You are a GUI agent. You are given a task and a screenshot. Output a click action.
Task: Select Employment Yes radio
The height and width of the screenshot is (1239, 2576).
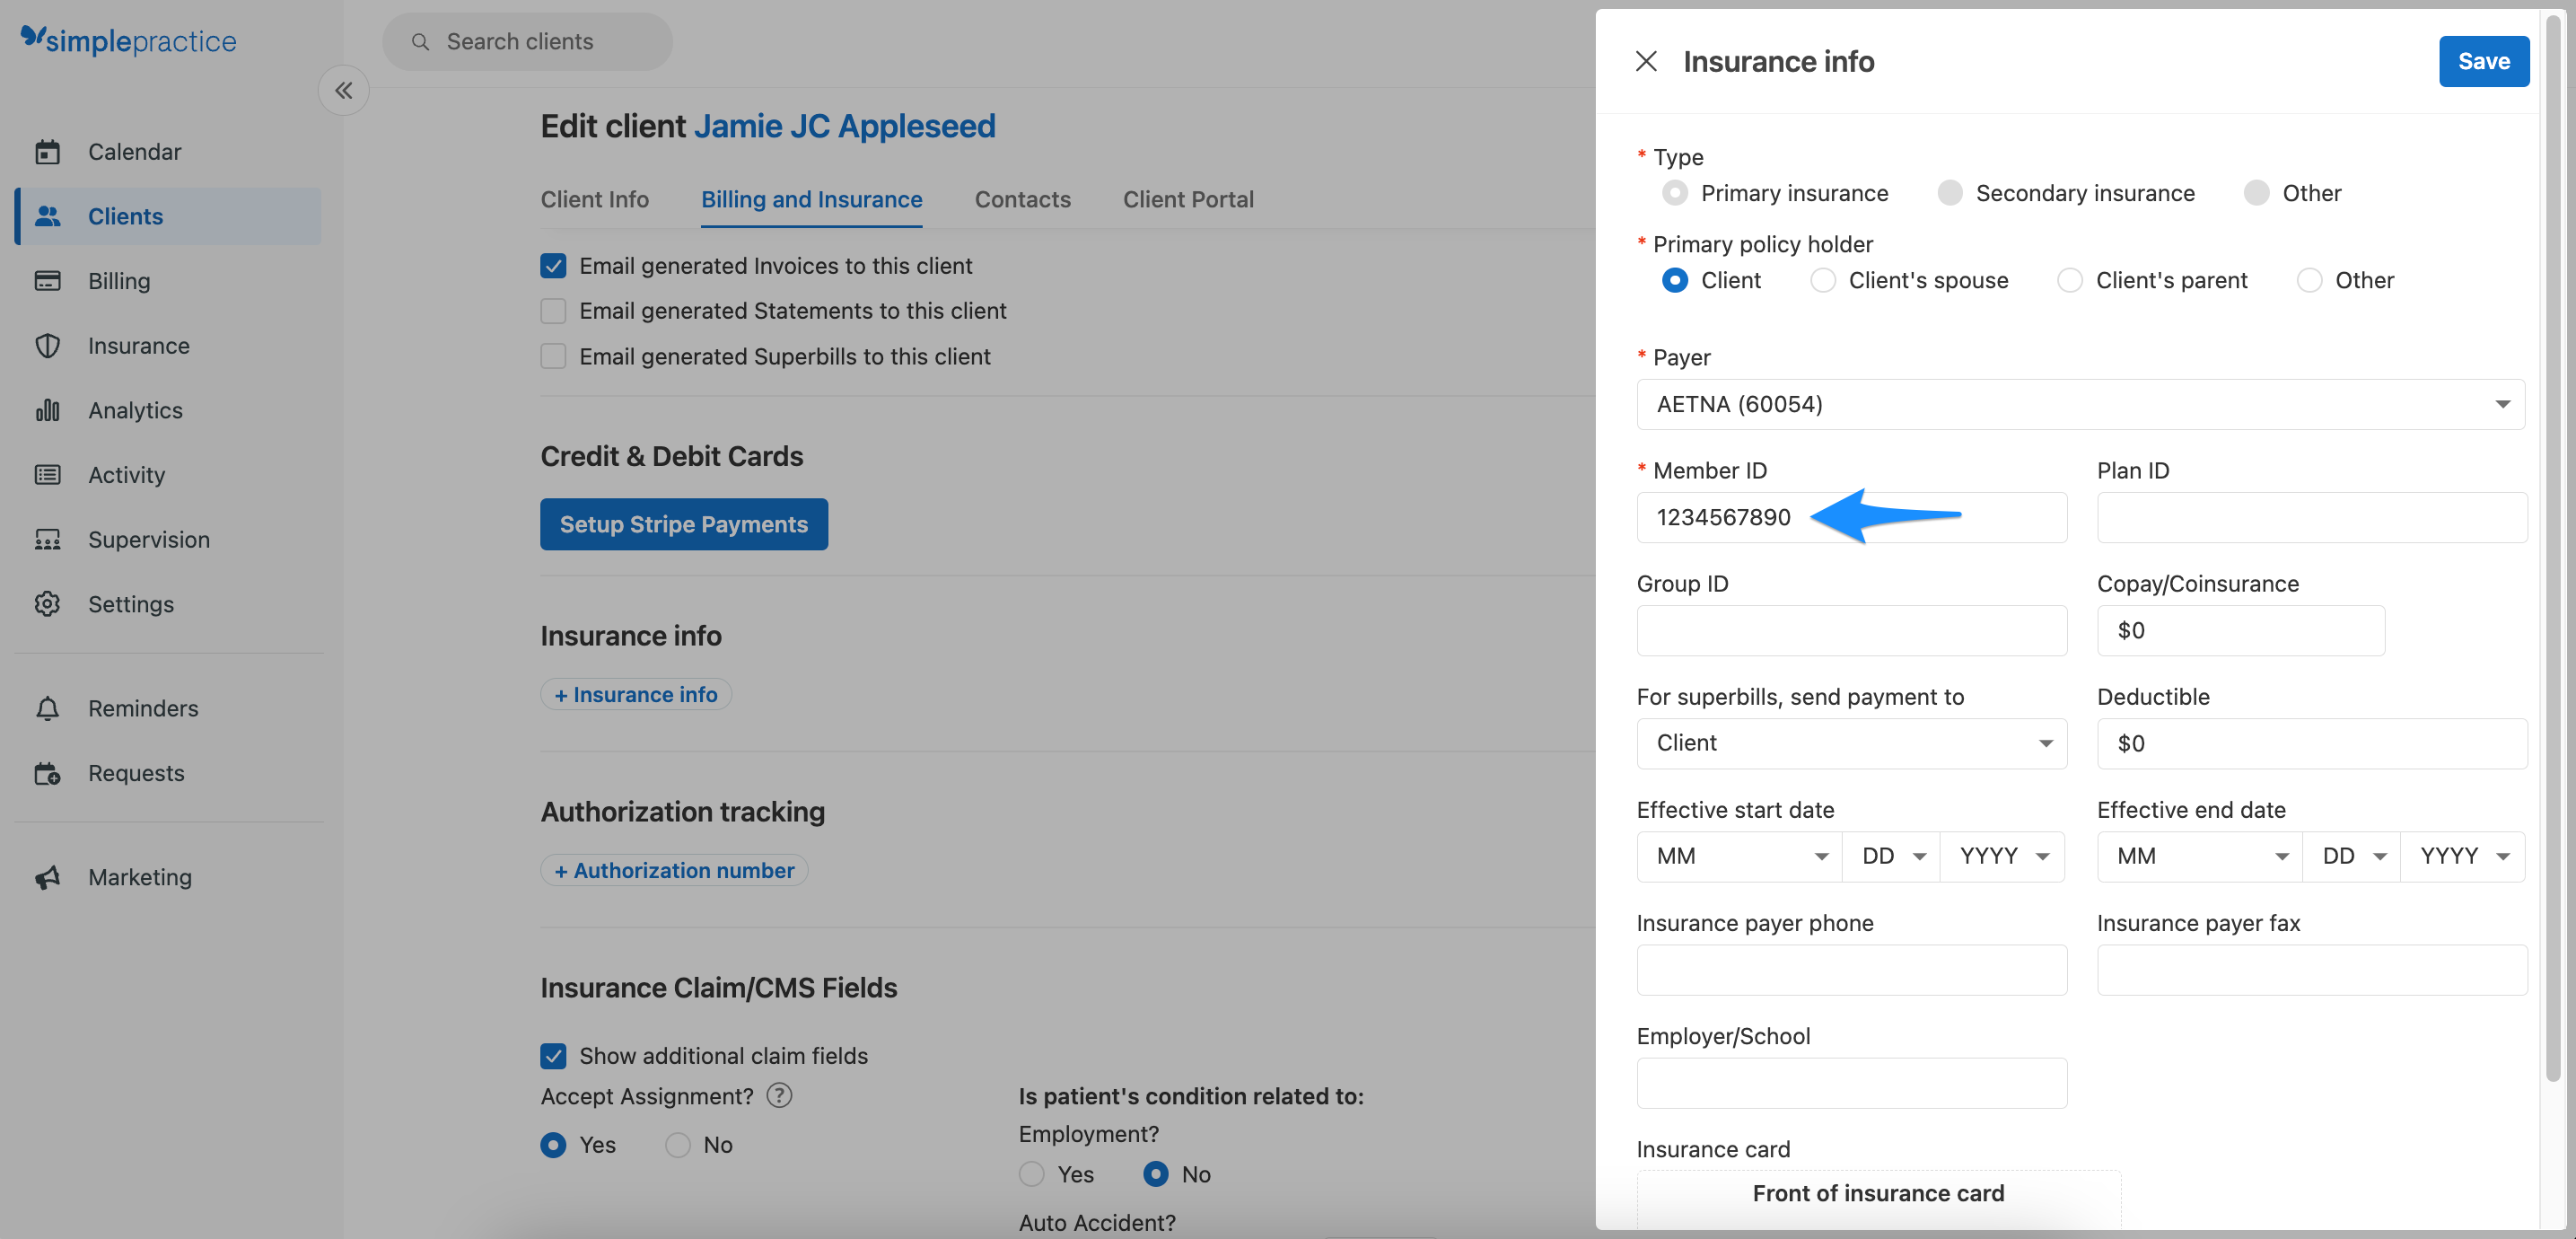click(x=1032, y=1174)
